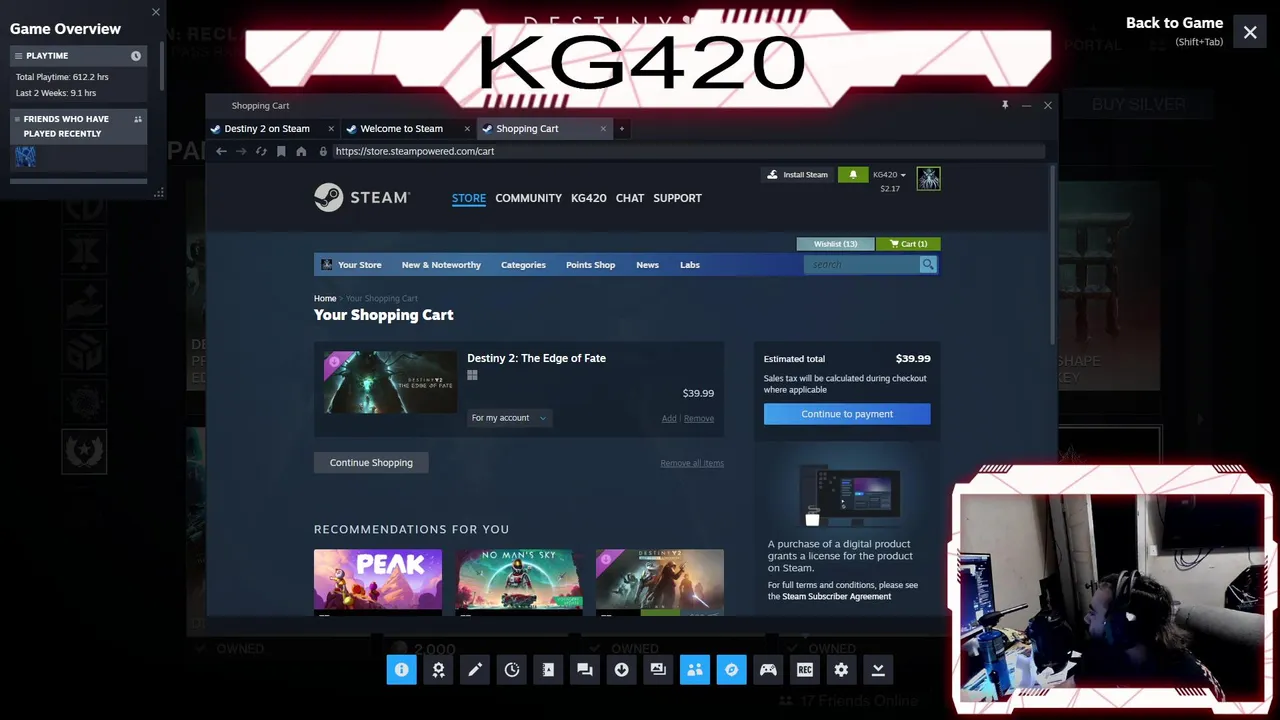Close the Game Overview panel
Viewport: 1280px width, 720px height.
(x=156, y=12)
